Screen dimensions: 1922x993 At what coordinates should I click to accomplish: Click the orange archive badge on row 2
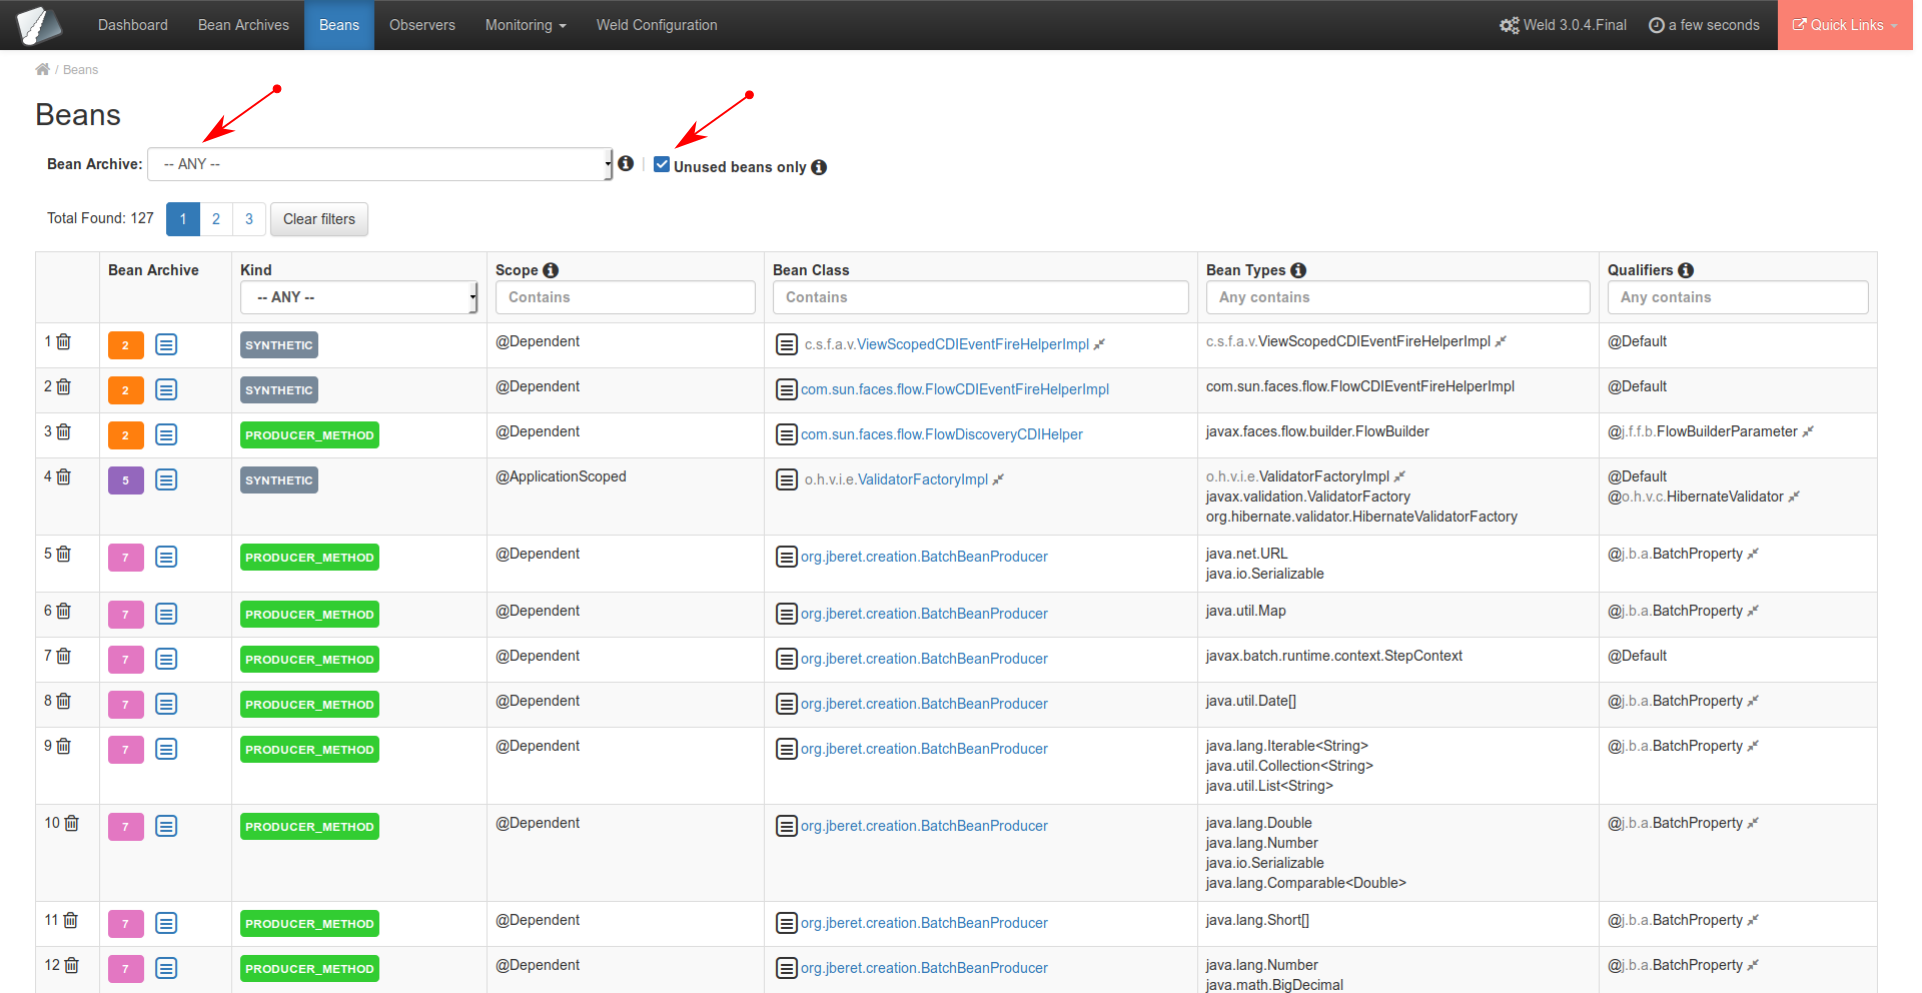pos(125,390)
